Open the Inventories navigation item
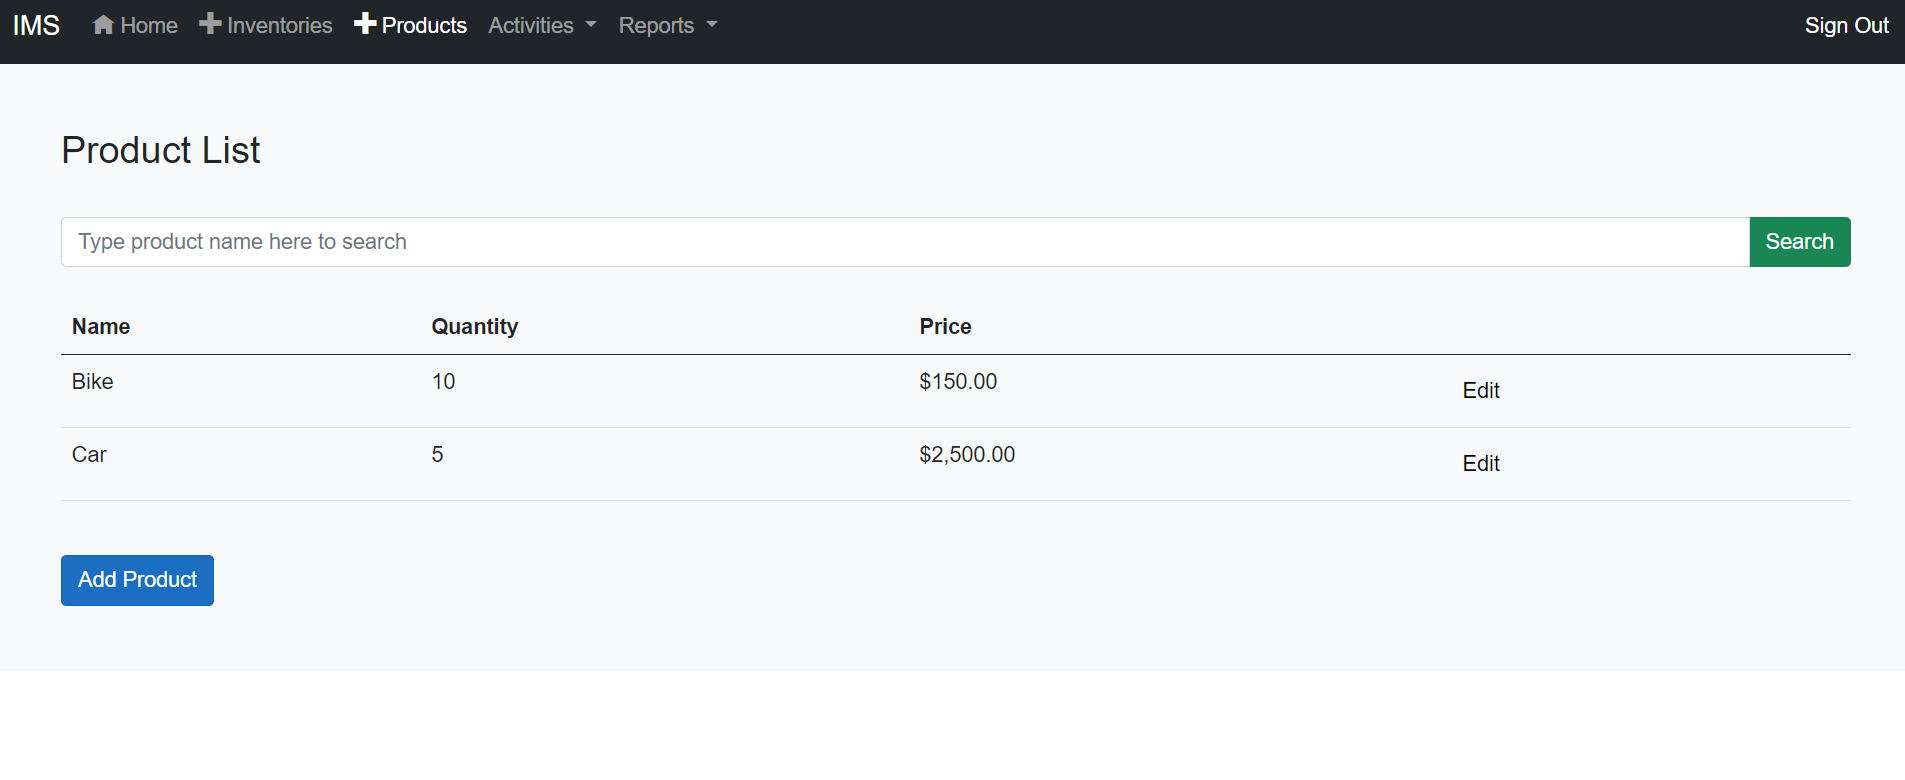Screen dimensions: 1905x780 click(278, 24)
